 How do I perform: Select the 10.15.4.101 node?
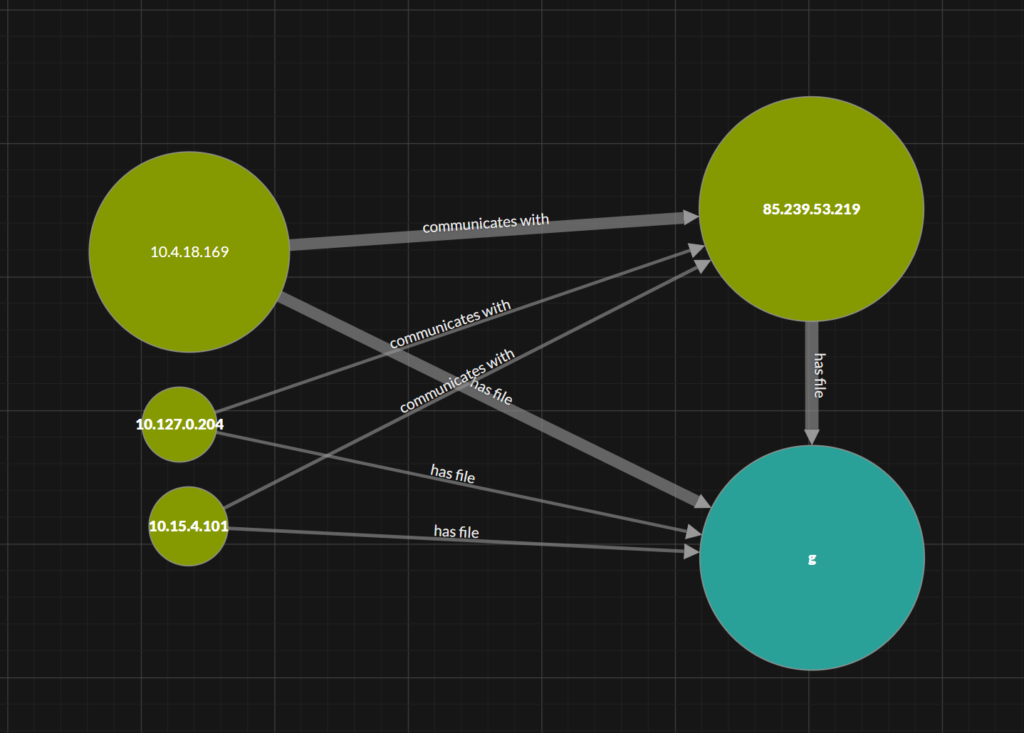188,526
